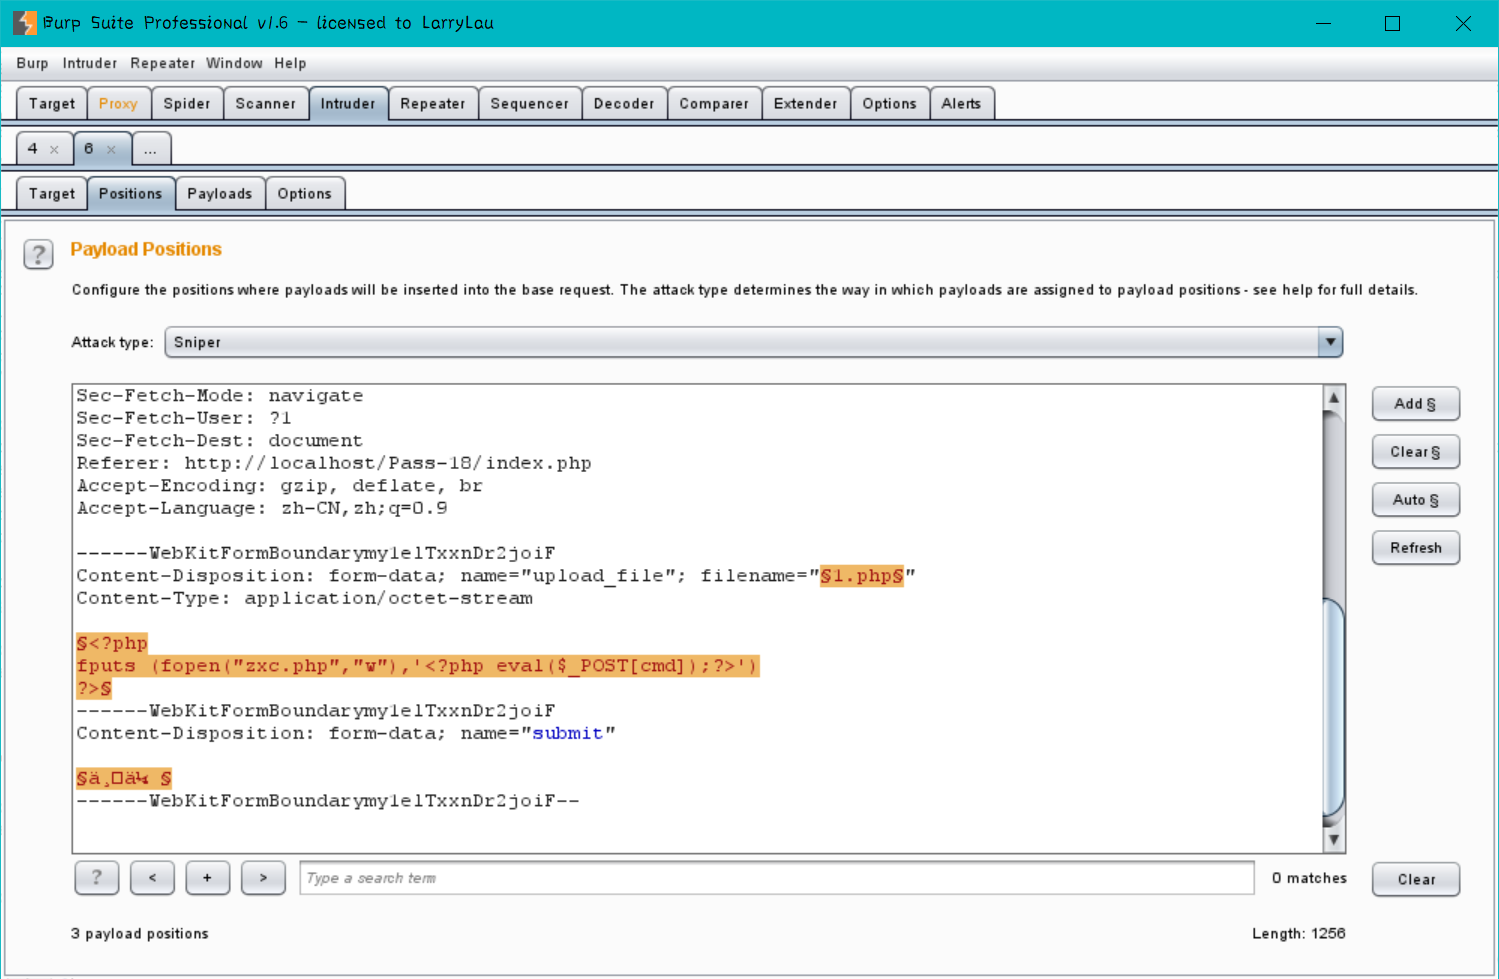This screenshot has height=979, width=1499.
Task: Go to next search match
Action: (x=263, y=878)
